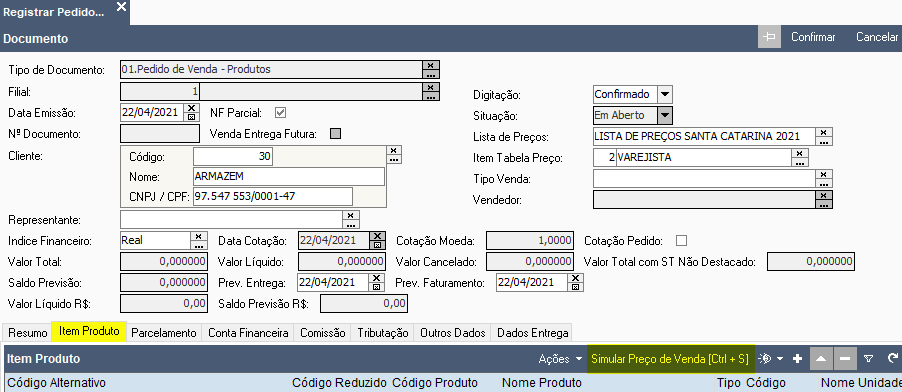Click the Cliente Nome field showing ARMAZEM
This screenshot has width=902, height=392.
[289, 176]
